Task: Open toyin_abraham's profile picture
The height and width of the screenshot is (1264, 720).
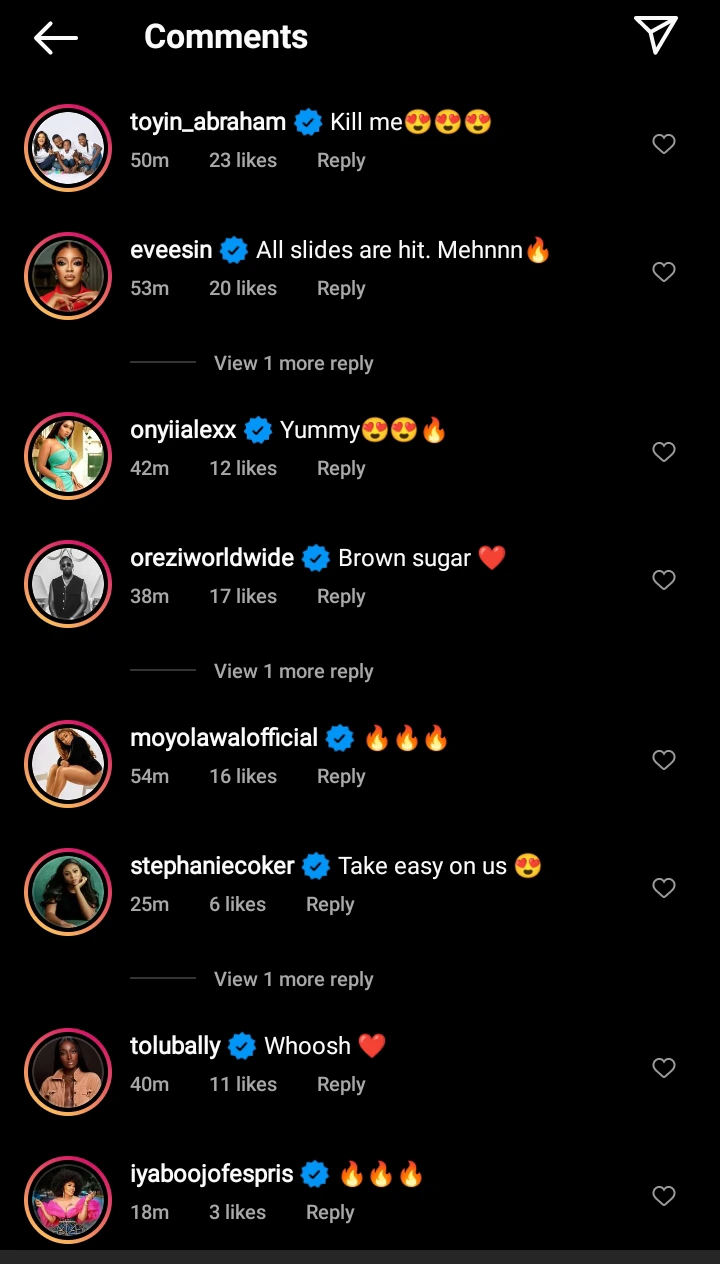Action: [68, 147]
